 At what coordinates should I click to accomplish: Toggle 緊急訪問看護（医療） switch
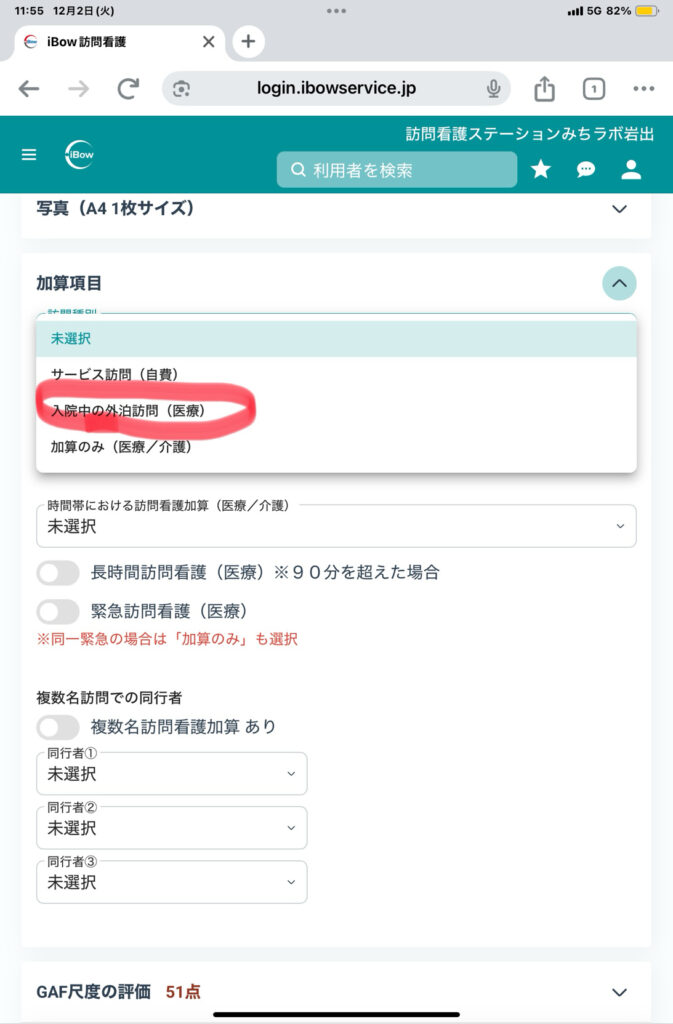pos(58,611)
